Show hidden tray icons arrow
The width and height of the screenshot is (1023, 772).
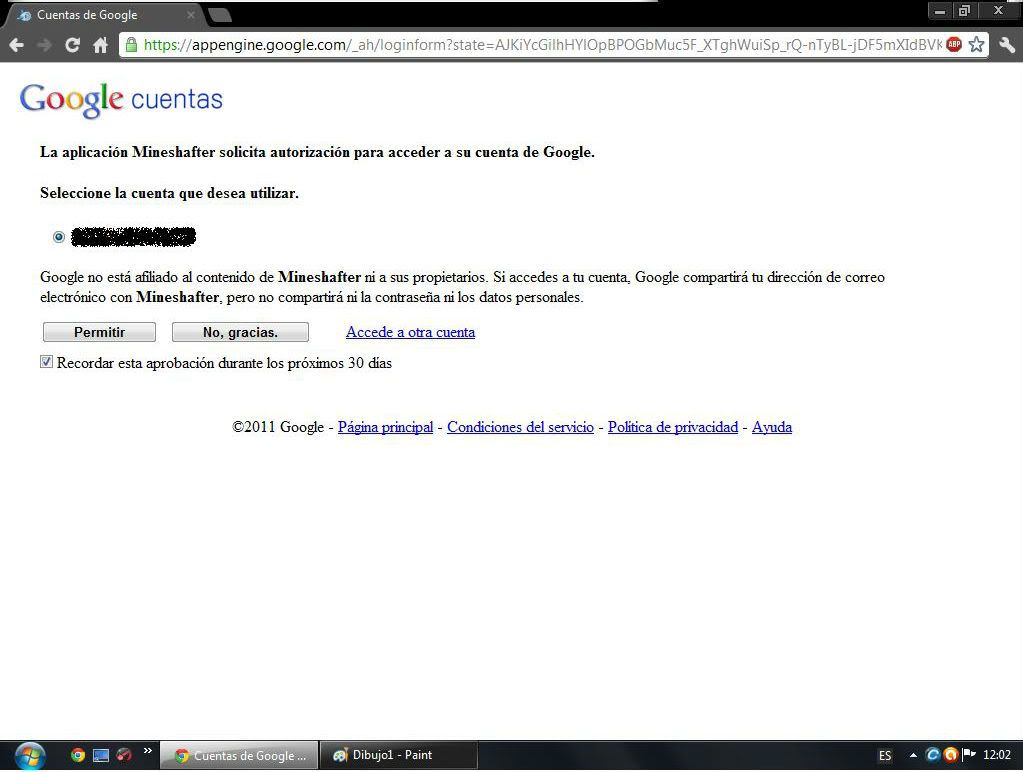click(913, 756)
